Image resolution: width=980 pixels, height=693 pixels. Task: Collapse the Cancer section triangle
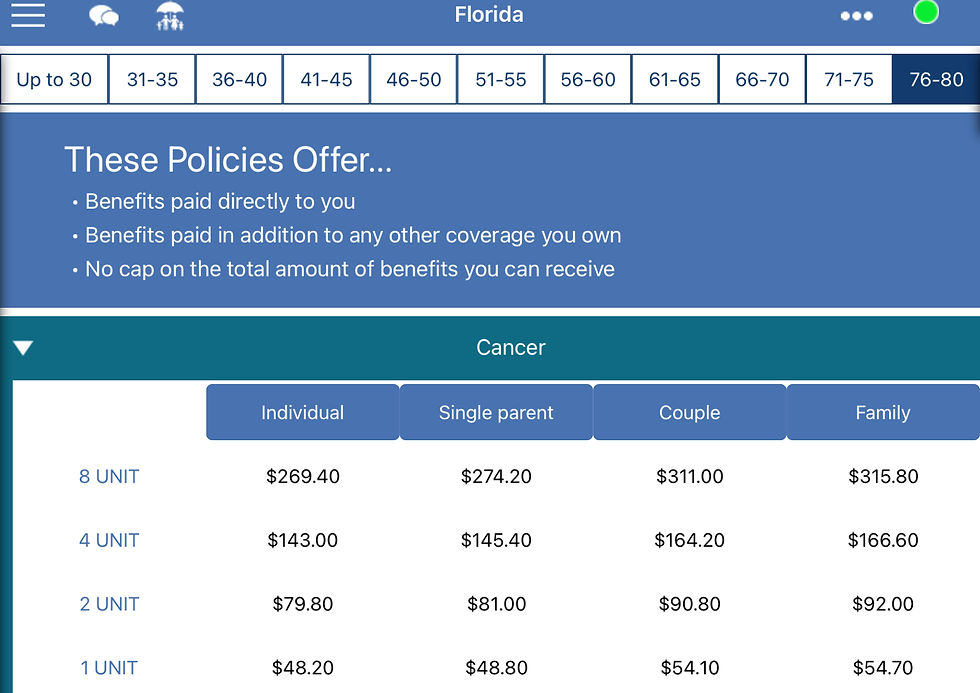24,348
